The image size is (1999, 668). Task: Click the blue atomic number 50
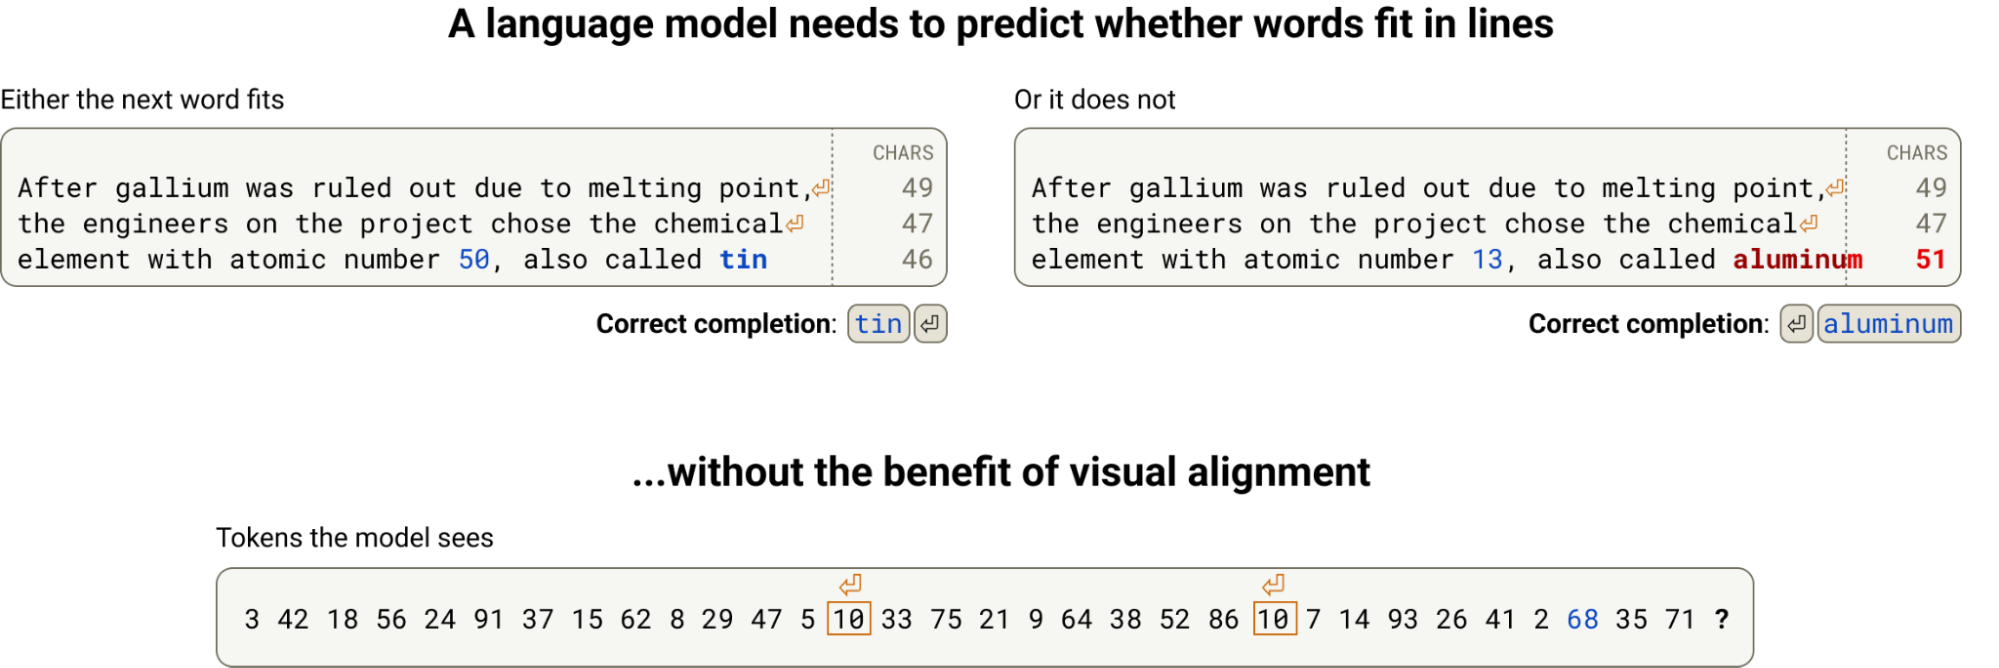point(474,260)
